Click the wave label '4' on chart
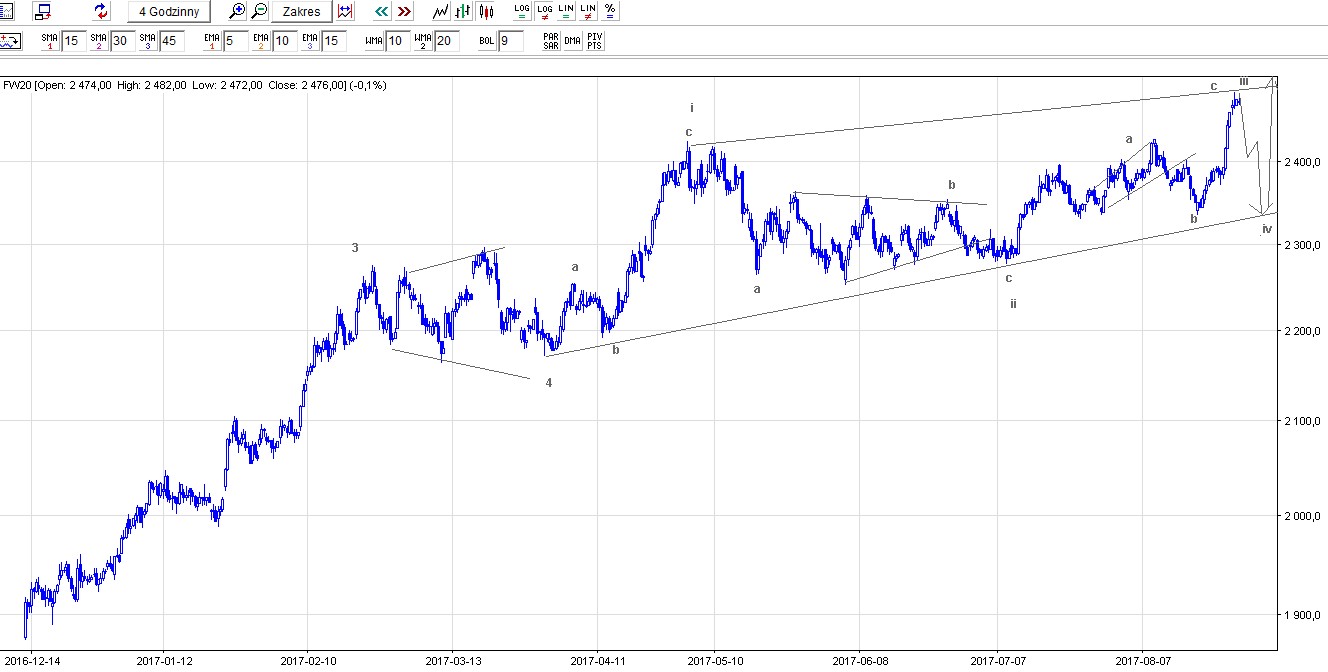The height and width of the screenshot is (672, 1328). [x=549, y=382]
